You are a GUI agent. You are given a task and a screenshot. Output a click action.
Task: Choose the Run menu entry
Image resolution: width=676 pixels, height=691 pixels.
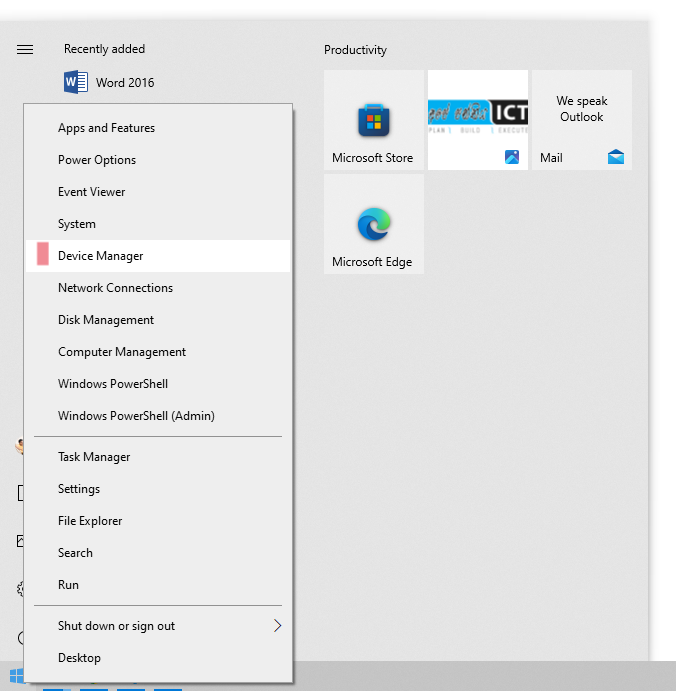point(68,585)
